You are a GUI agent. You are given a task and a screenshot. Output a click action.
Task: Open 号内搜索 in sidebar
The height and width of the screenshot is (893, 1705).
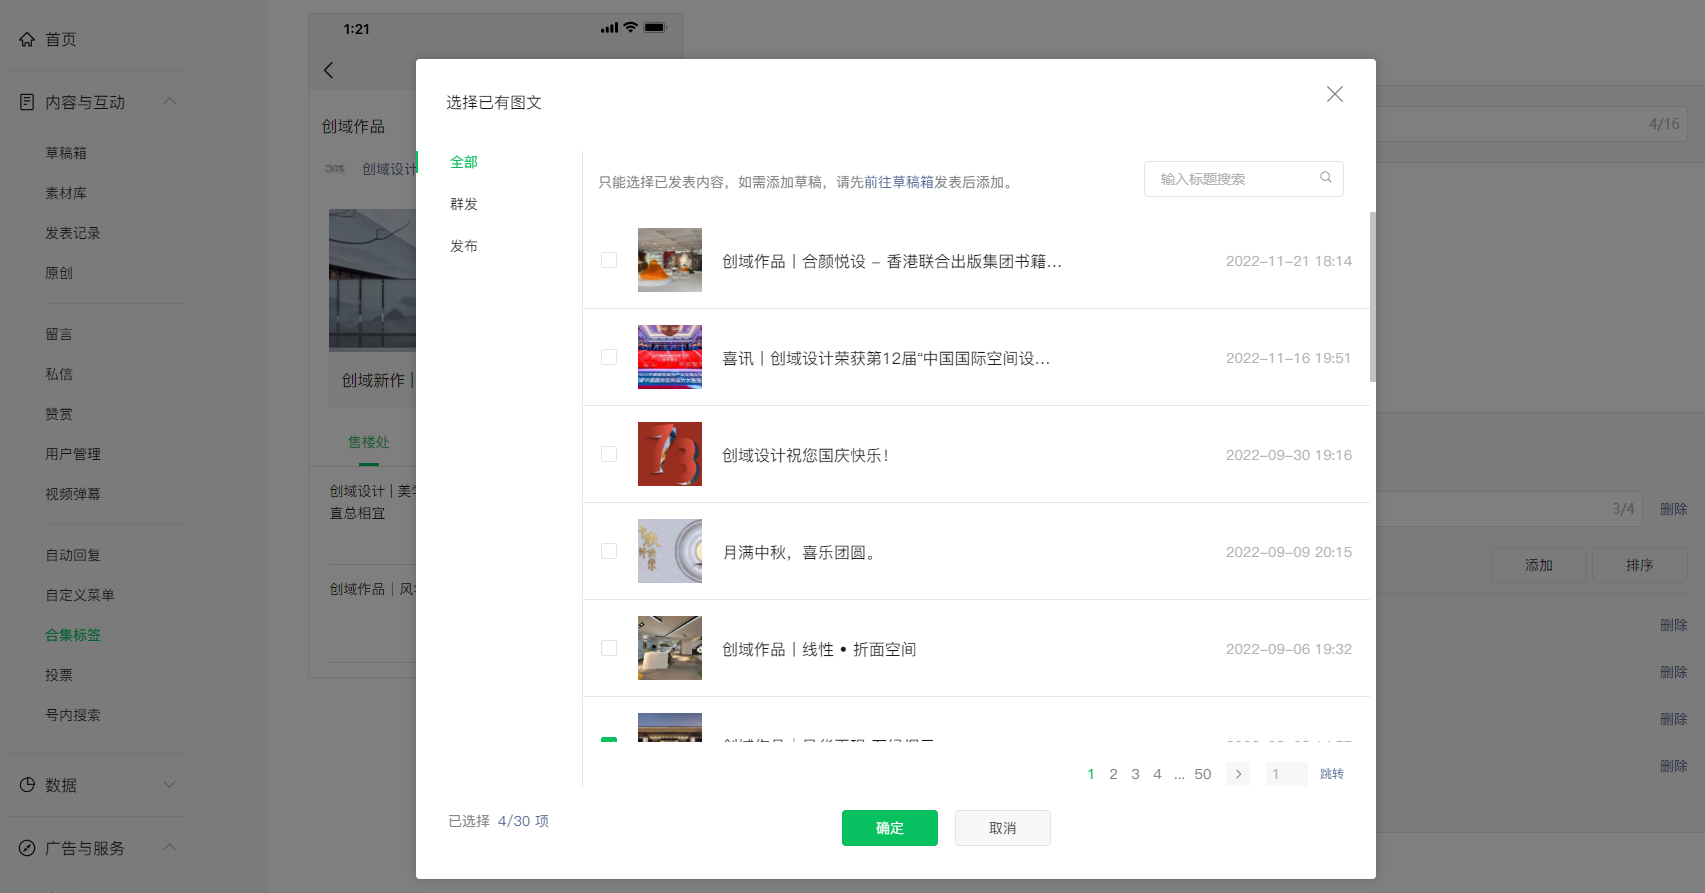73,715
